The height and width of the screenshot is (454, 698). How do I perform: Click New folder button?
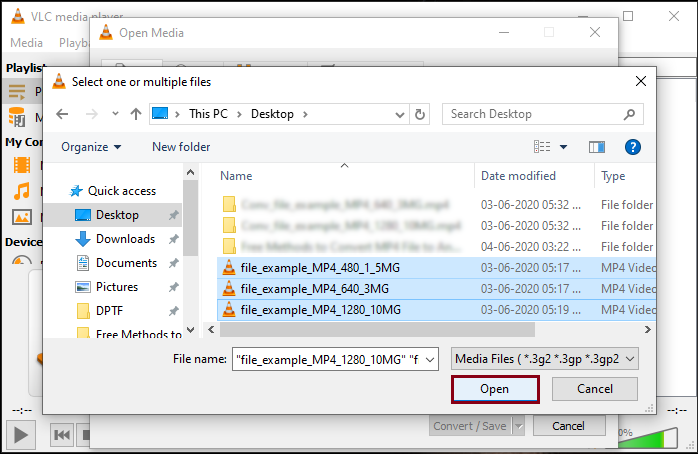(x=181, y=147)
